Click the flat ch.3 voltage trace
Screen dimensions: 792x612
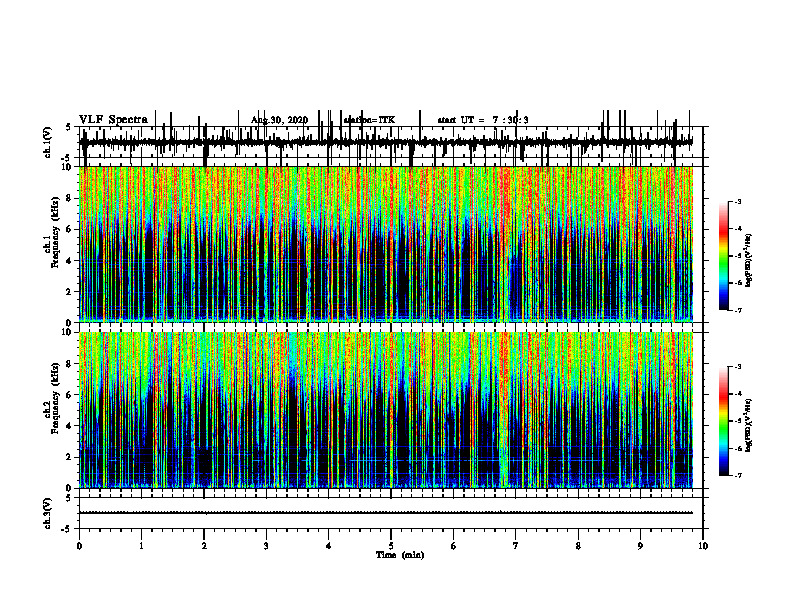point(386,513)
